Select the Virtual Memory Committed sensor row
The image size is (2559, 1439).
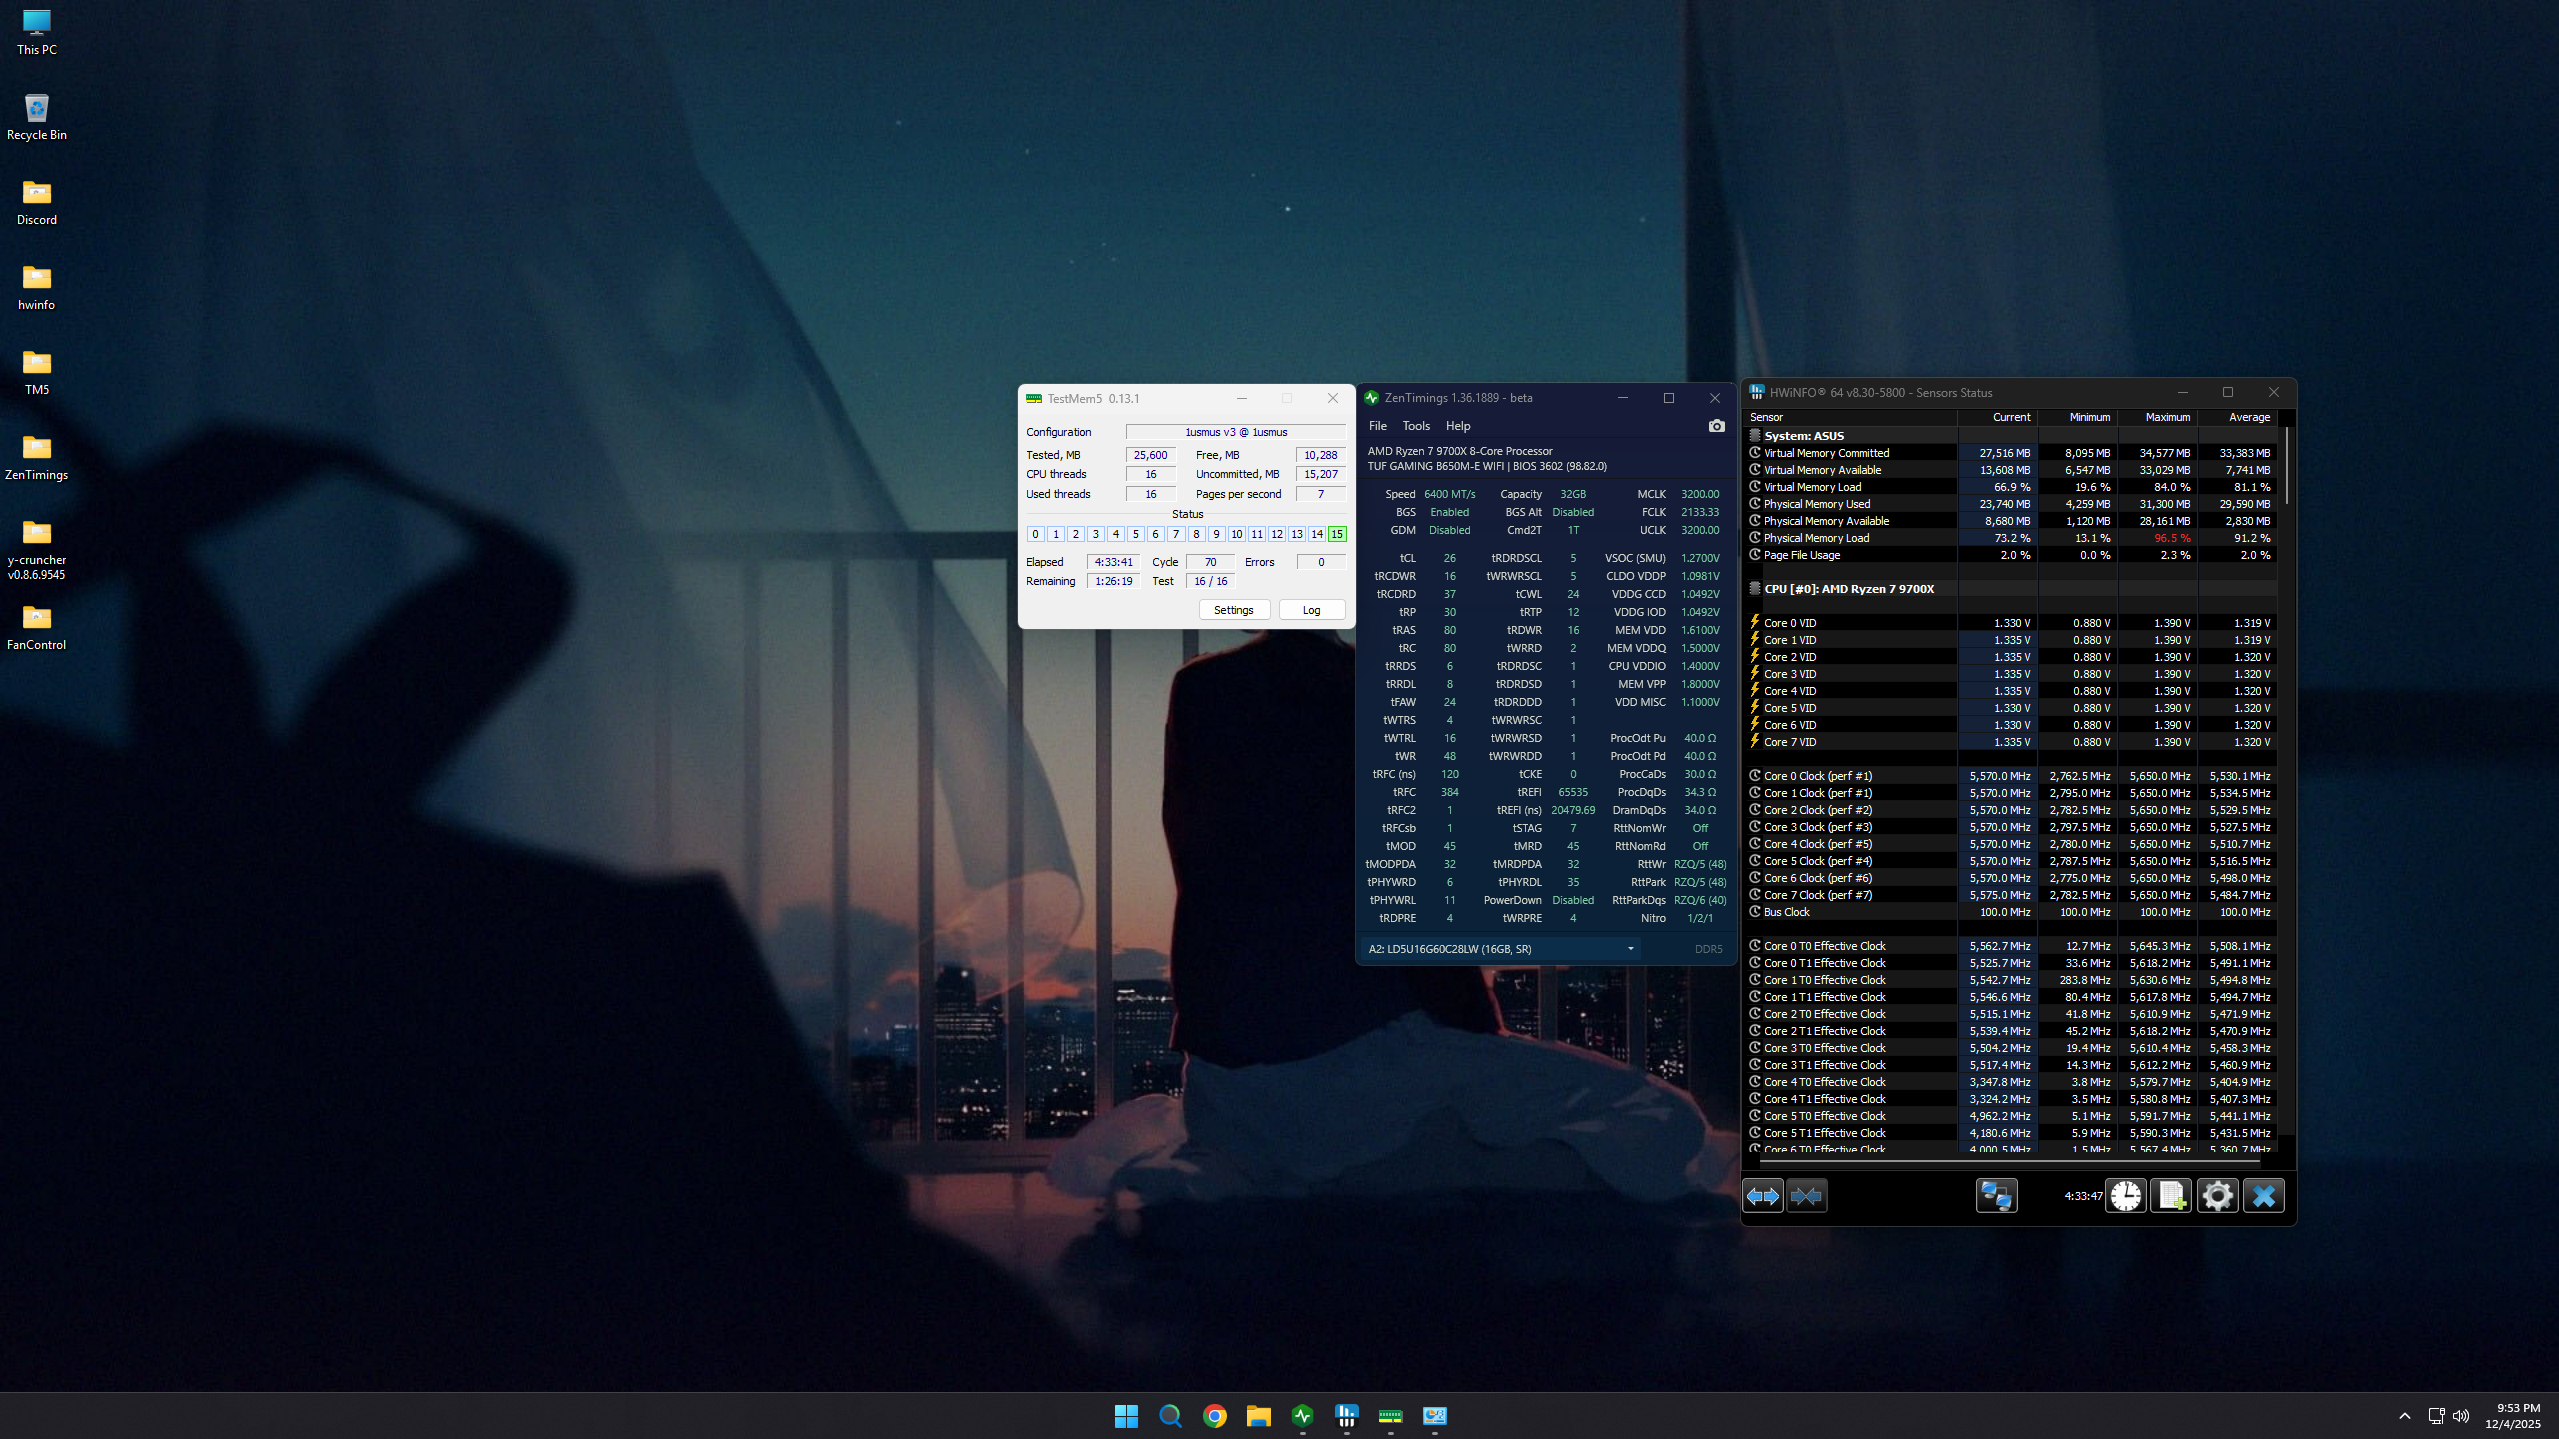click(2012, 453)
